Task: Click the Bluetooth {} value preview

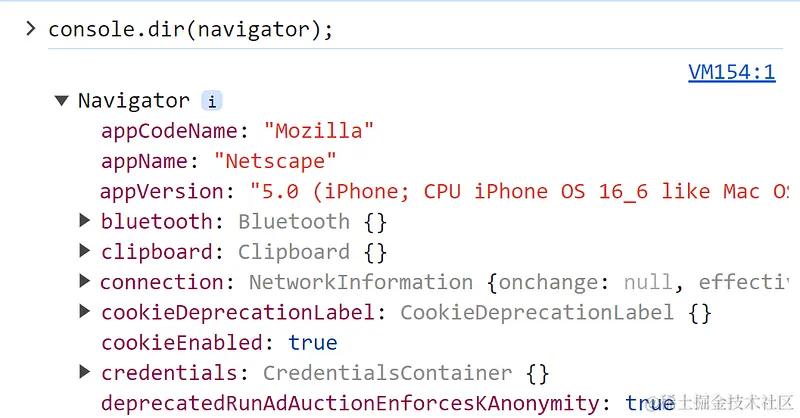Action: [312, 222]
